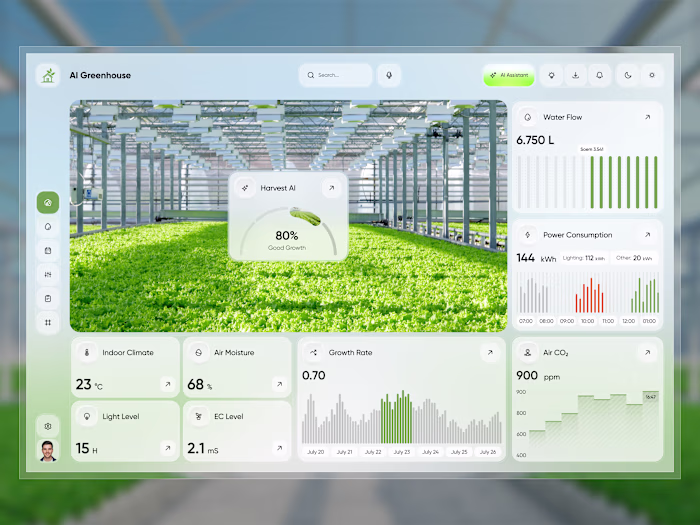Viewport: 700px width, 525px height.
Task: Switch to dark mode with moon icon
Action: tap(628, 75)
